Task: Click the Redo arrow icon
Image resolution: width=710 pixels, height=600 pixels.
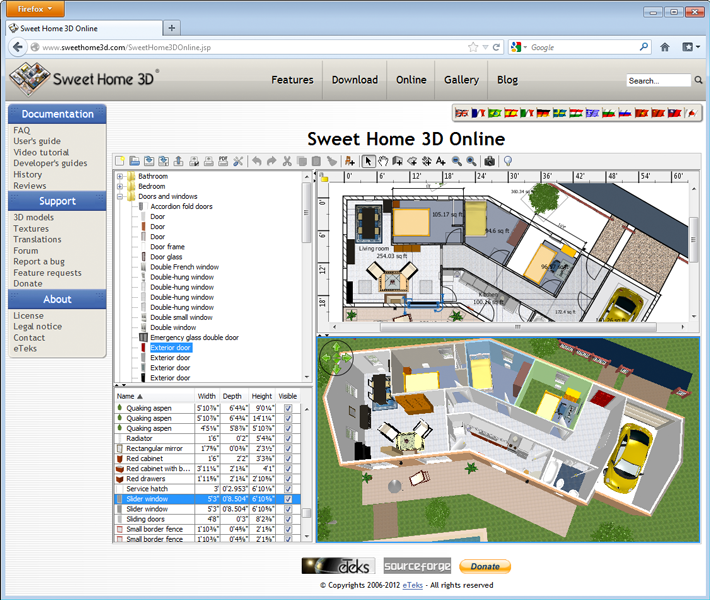Action: point(271,161)
